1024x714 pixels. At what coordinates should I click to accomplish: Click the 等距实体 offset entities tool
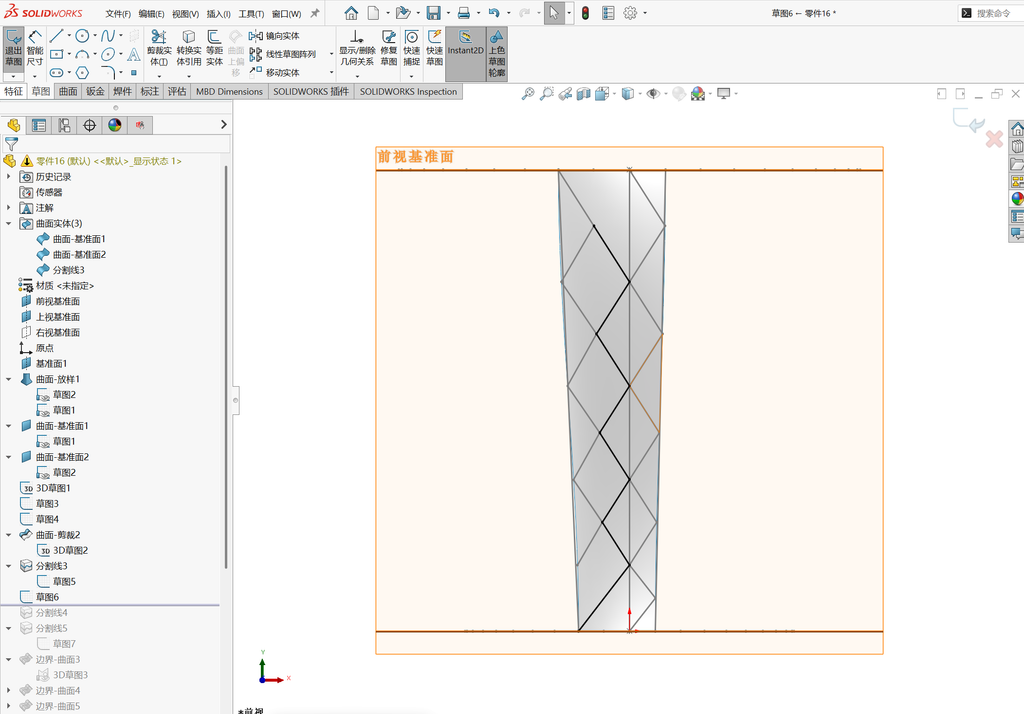click(214, 48)
